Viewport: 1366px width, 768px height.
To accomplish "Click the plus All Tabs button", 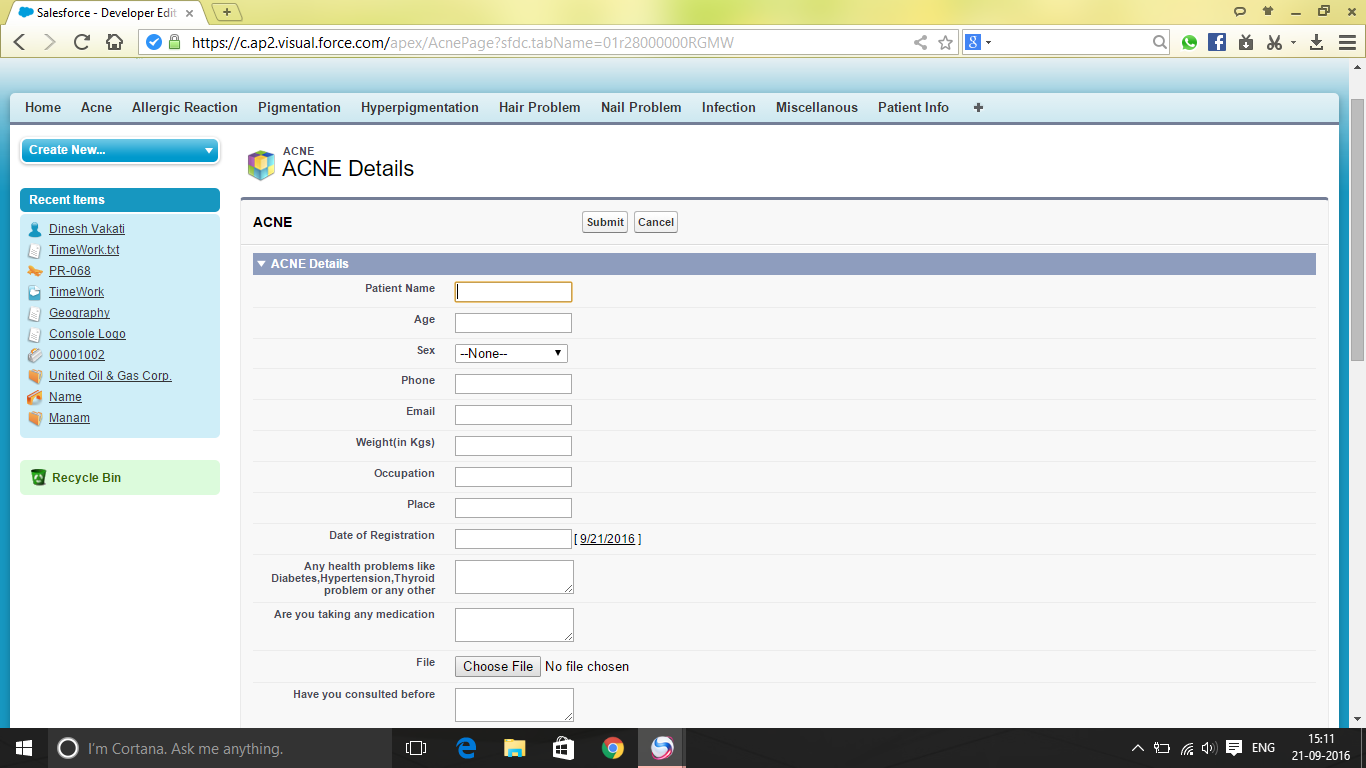I will pos(978,107).
